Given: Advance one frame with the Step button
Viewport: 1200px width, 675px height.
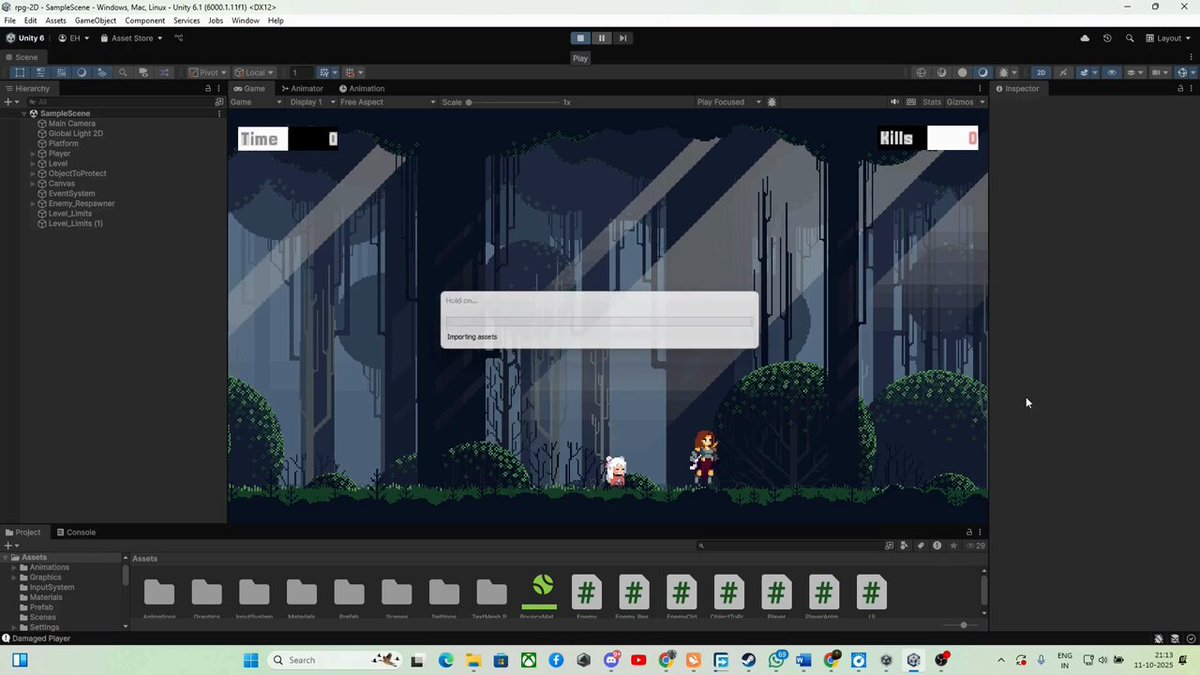Looking at the screenshot, I should click(623, 38).
